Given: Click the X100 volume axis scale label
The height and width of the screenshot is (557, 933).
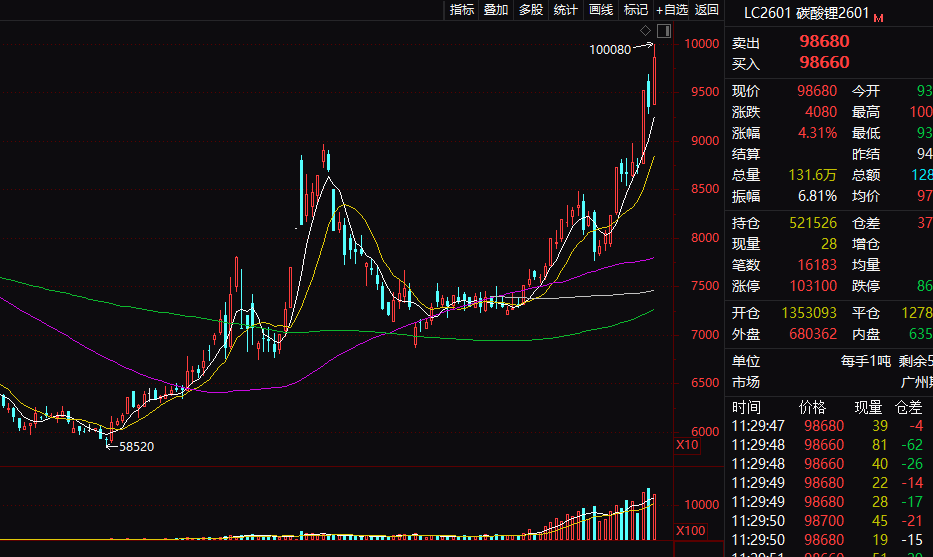Looking at the screenshot, I should point(690,530).
